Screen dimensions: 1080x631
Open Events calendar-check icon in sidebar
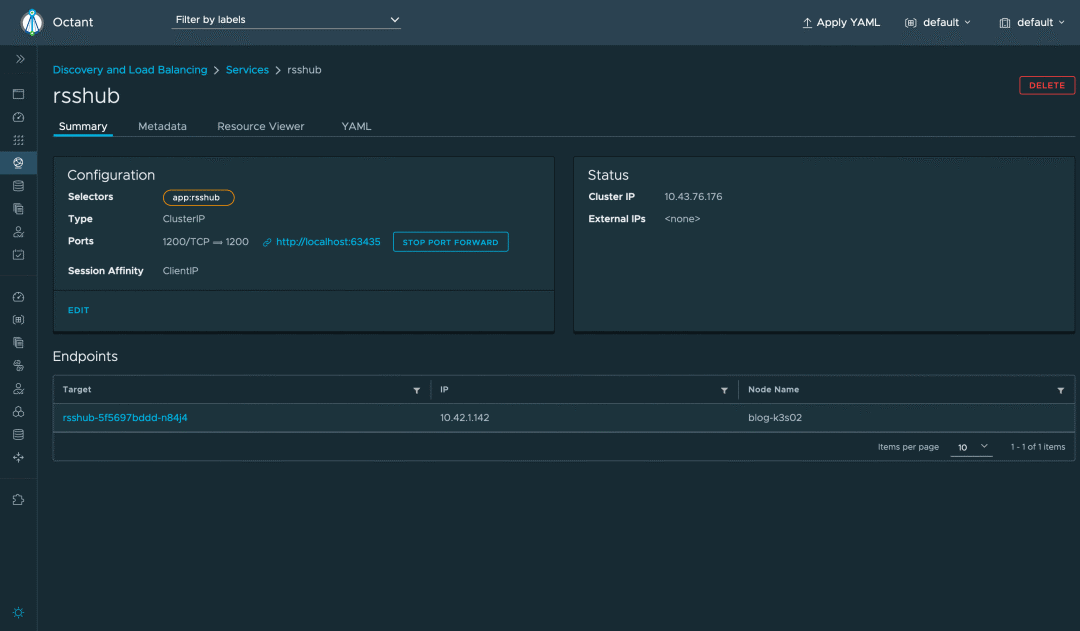[19, 255]
